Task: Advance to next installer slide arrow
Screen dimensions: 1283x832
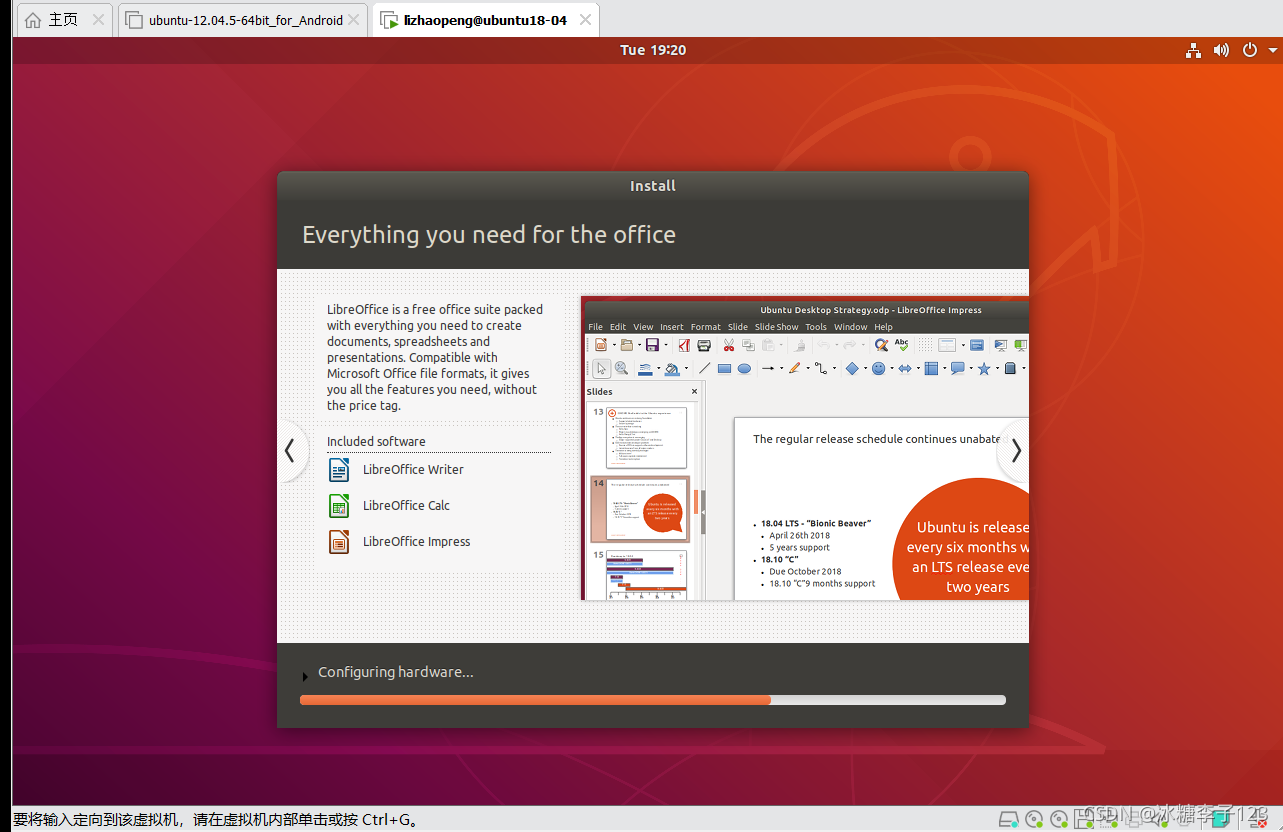Action: tap(1015, 451)
